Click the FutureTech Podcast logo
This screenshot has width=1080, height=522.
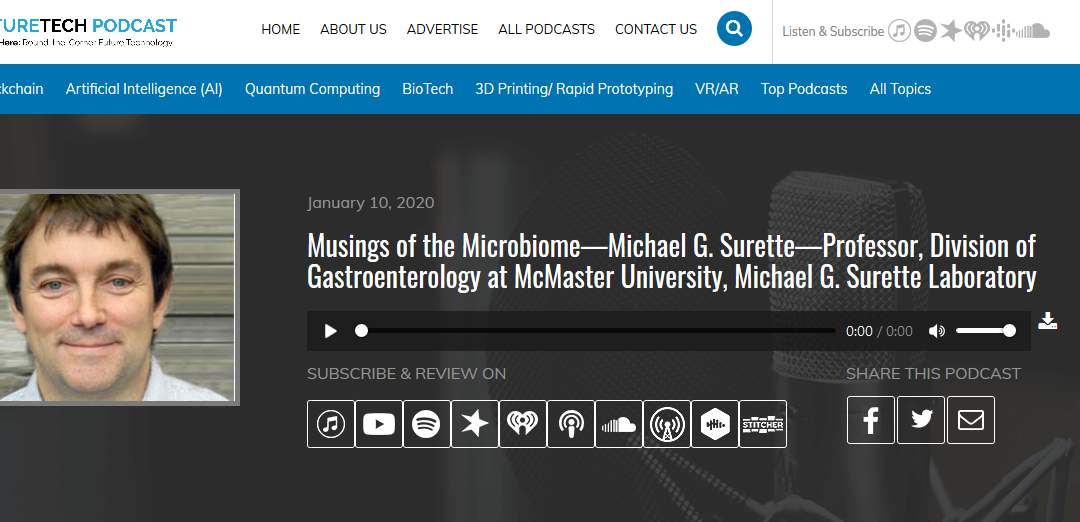click(88, 32)
